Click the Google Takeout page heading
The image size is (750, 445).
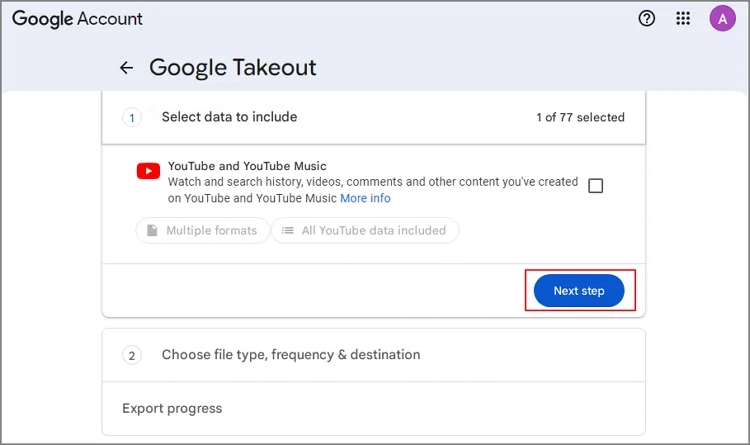click(232, 68)
